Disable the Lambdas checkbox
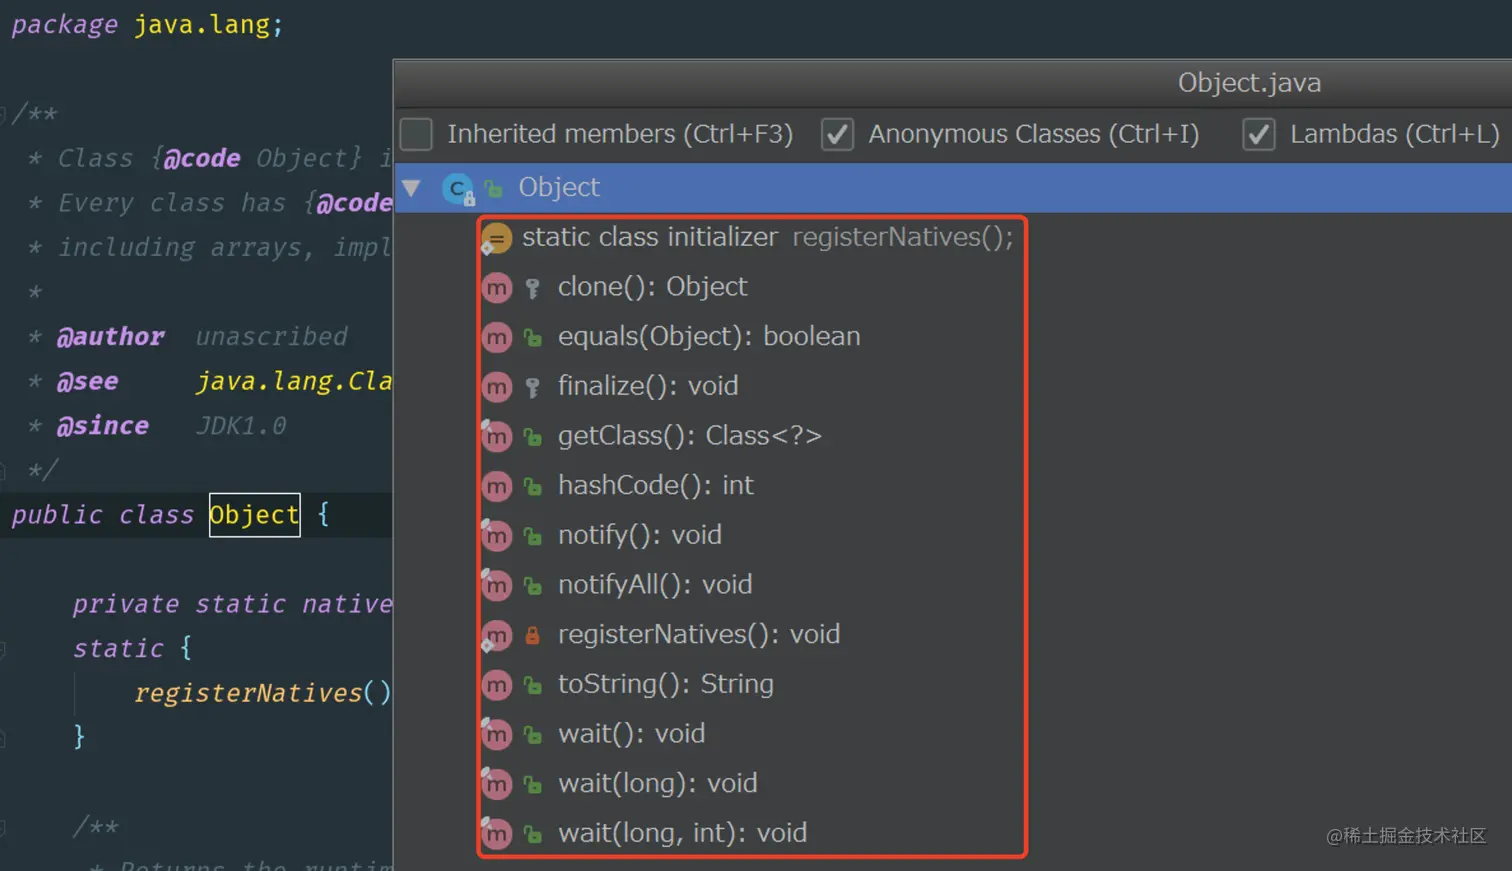Screen dimensions: 1512x871 coord(1258,134)
